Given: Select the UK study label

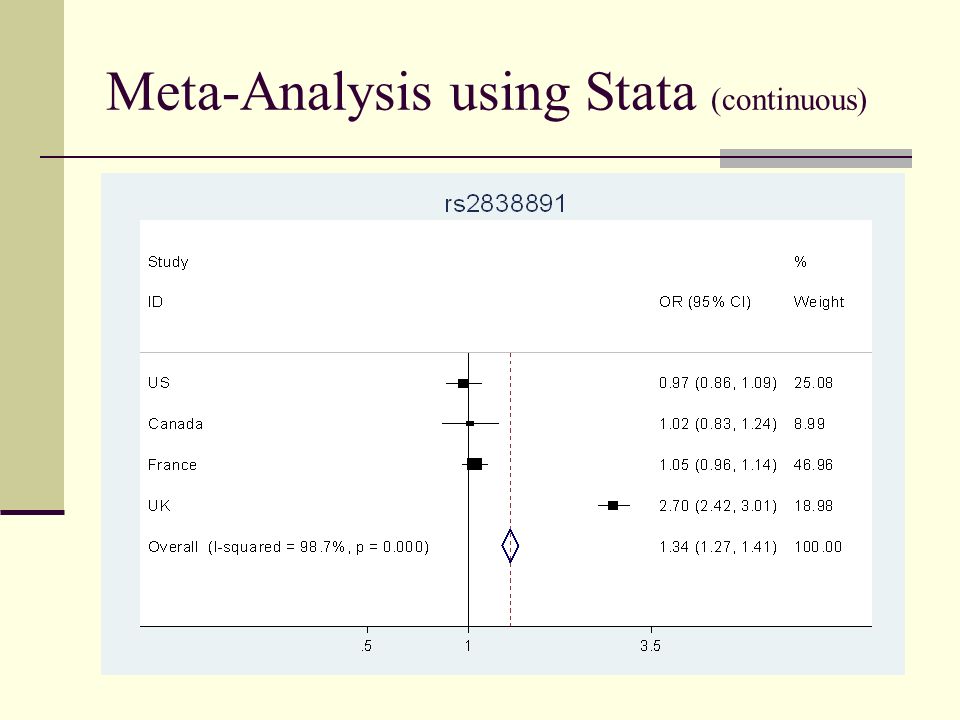Looking at the screenshot, I should coord(159,506).
